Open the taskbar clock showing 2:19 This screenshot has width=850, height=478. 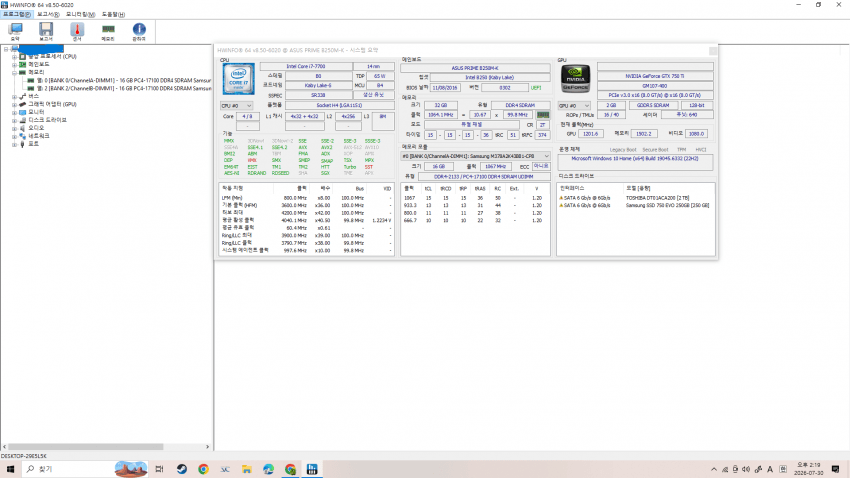(x=809, y=469)
